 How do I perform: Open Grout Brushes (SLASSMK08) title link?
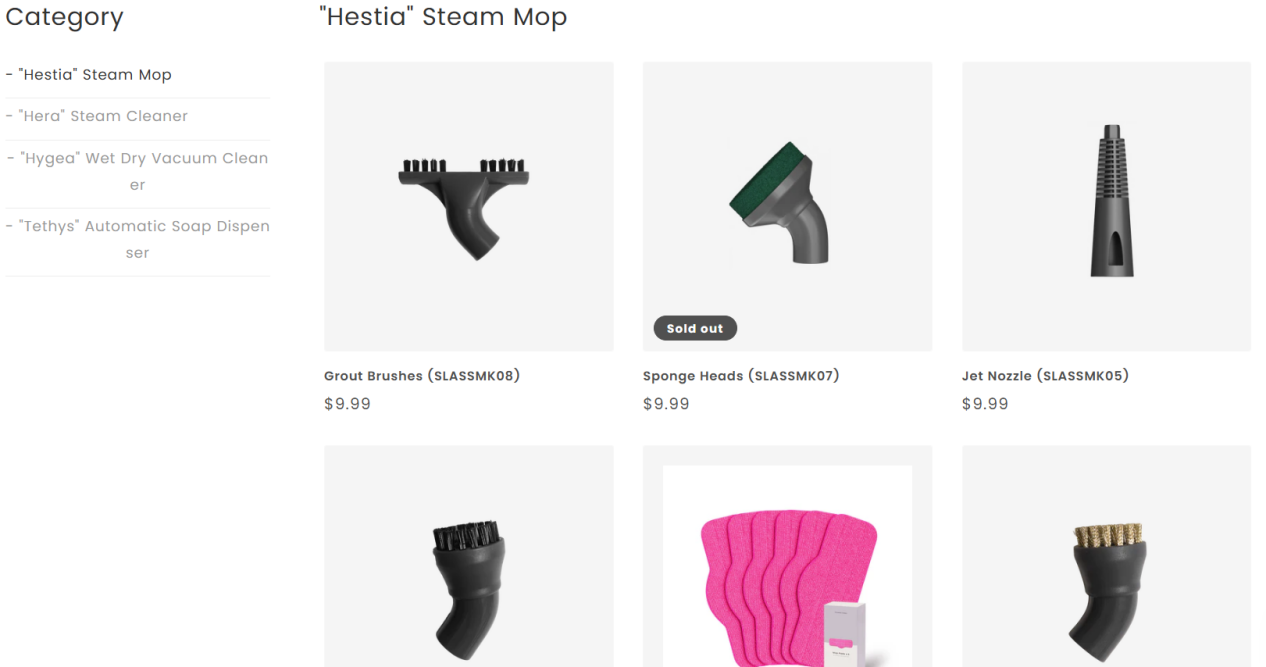(422, 376)
